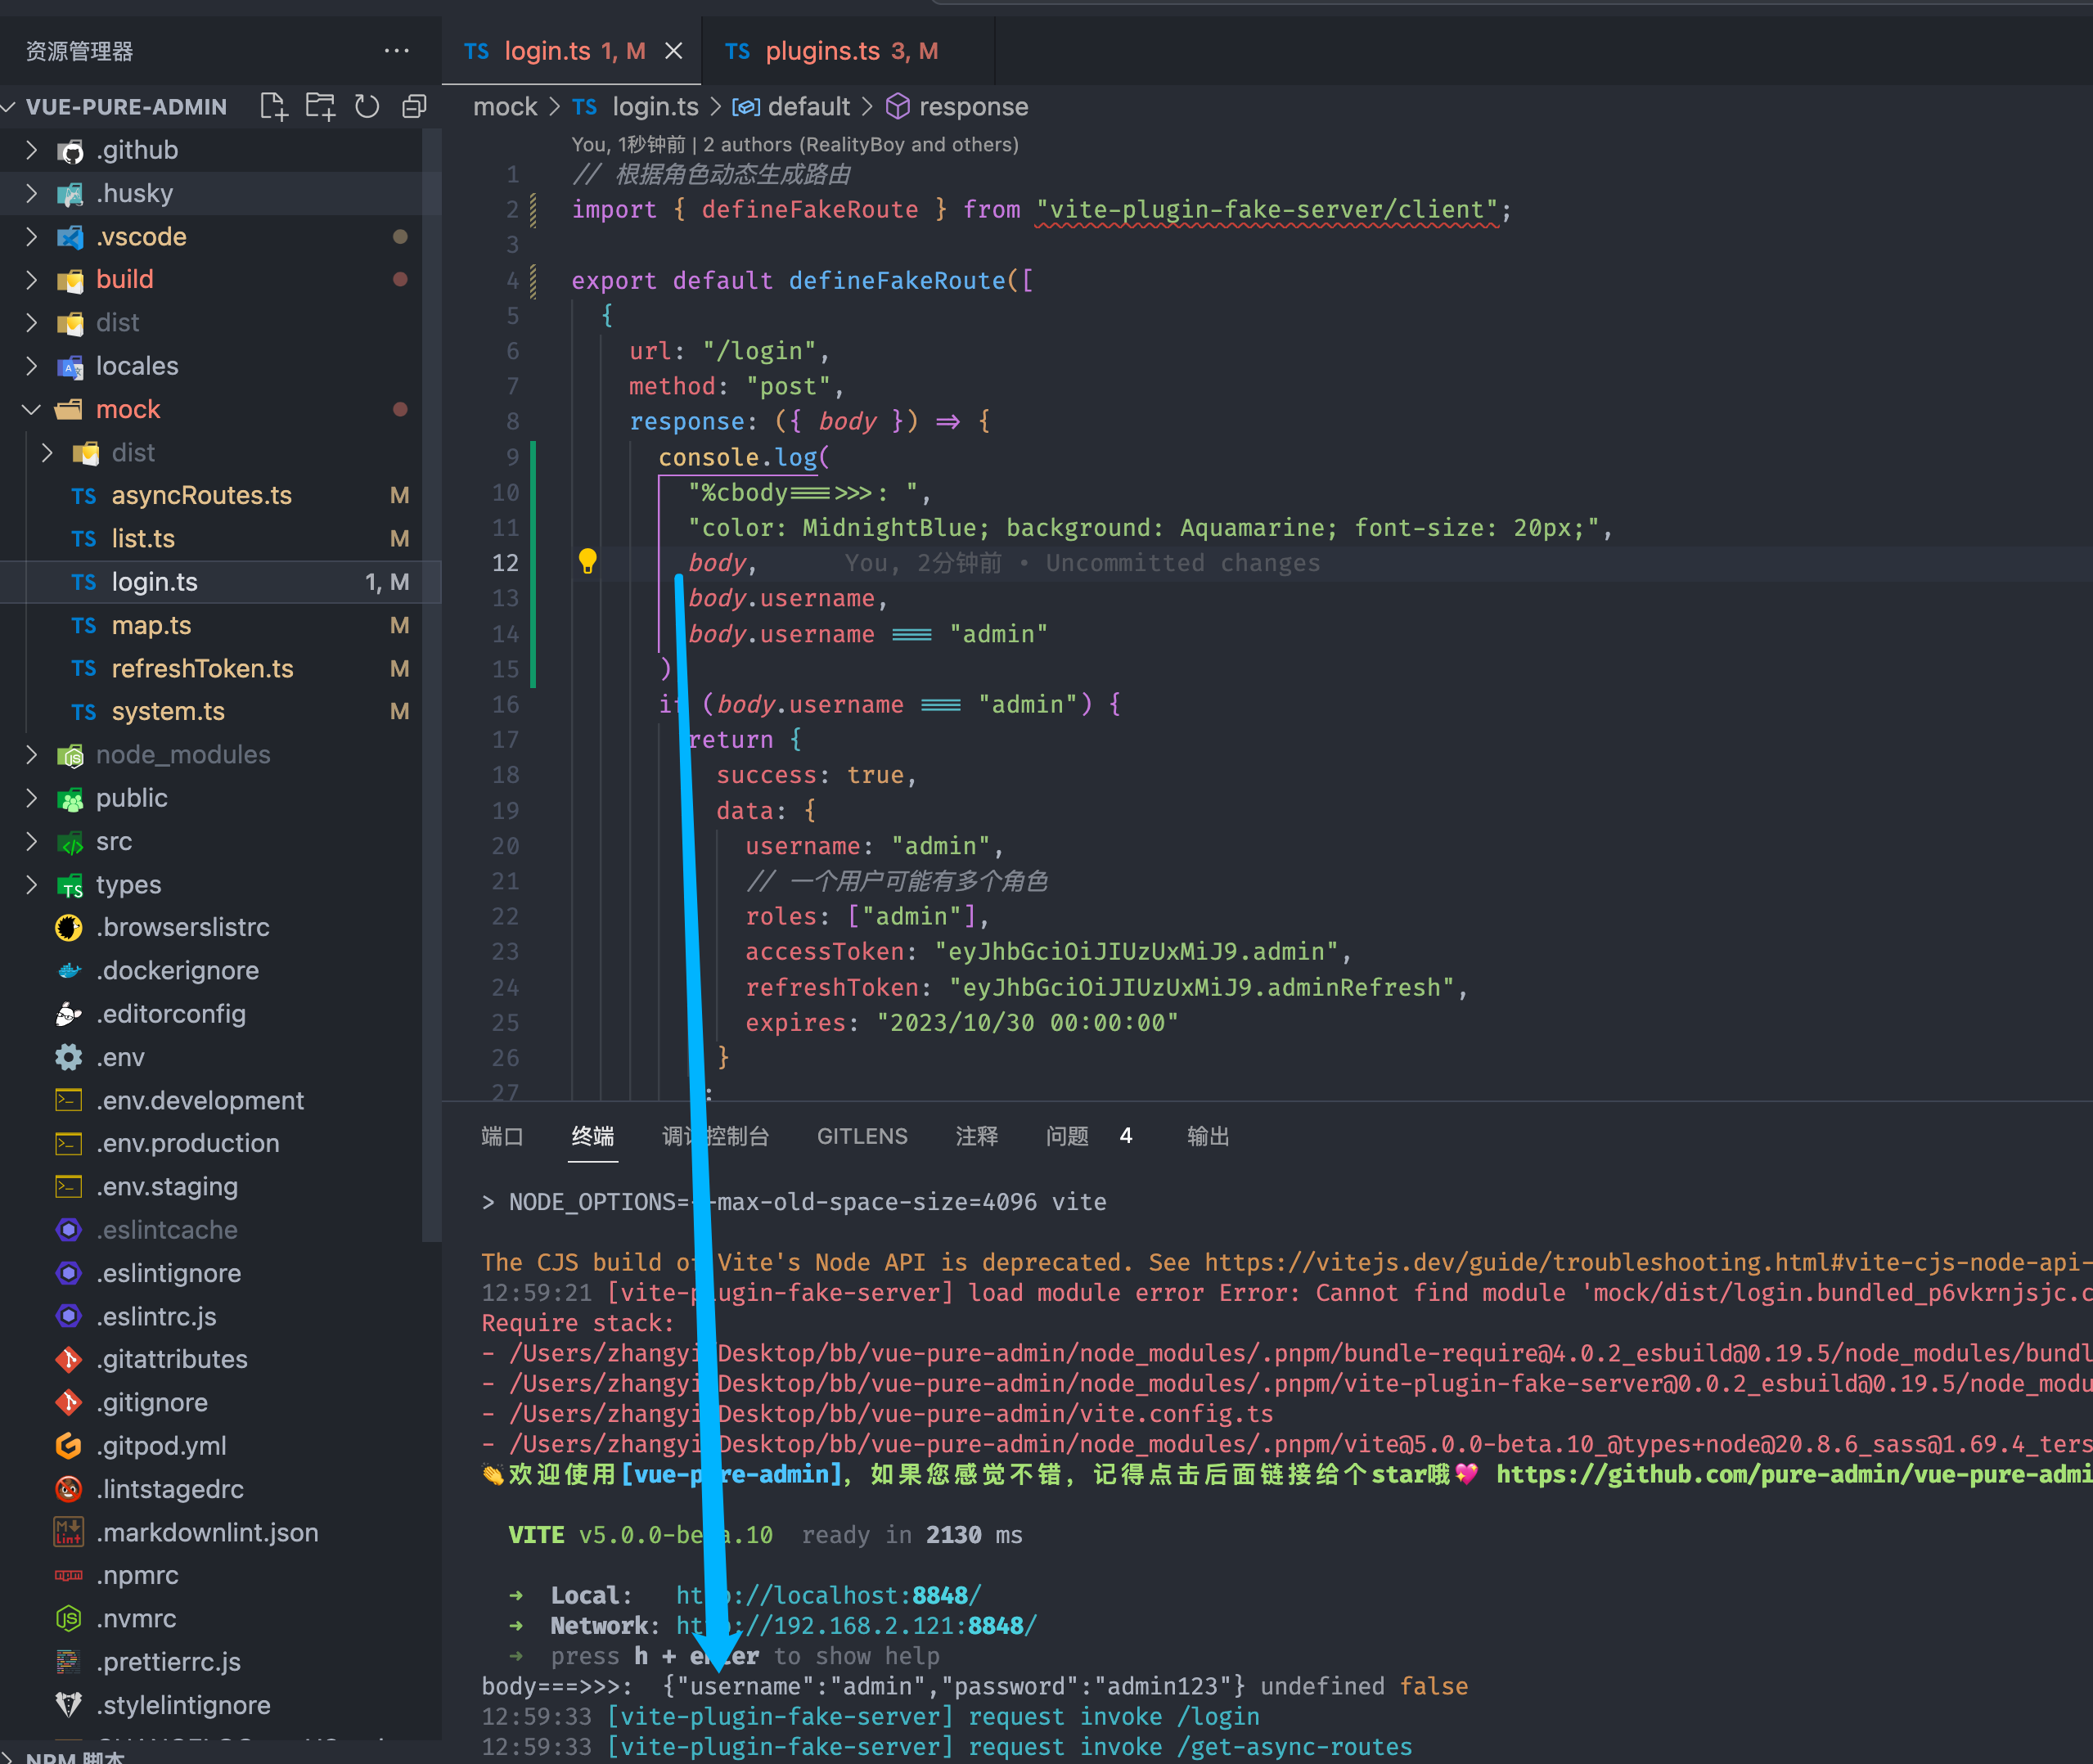Click the response symbol in the breadcrumb
Screen dimensions: 2093x1764
(971, 106)
